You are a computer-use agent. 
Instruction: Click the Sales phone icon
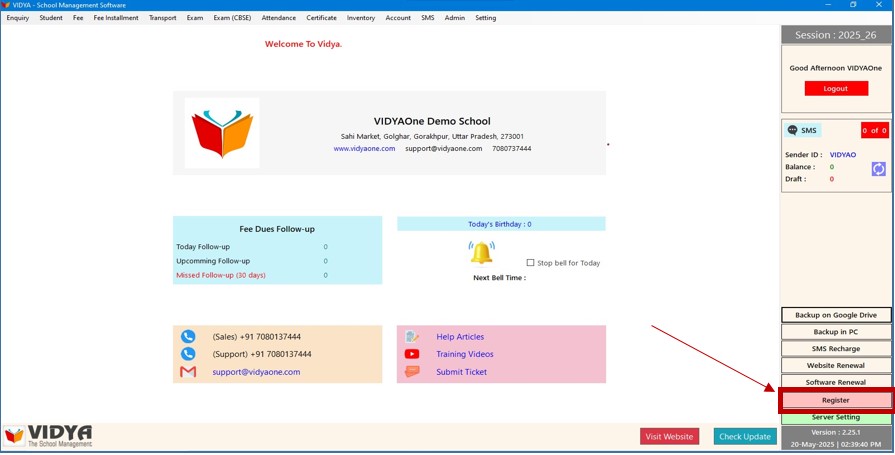pos(188,337)
